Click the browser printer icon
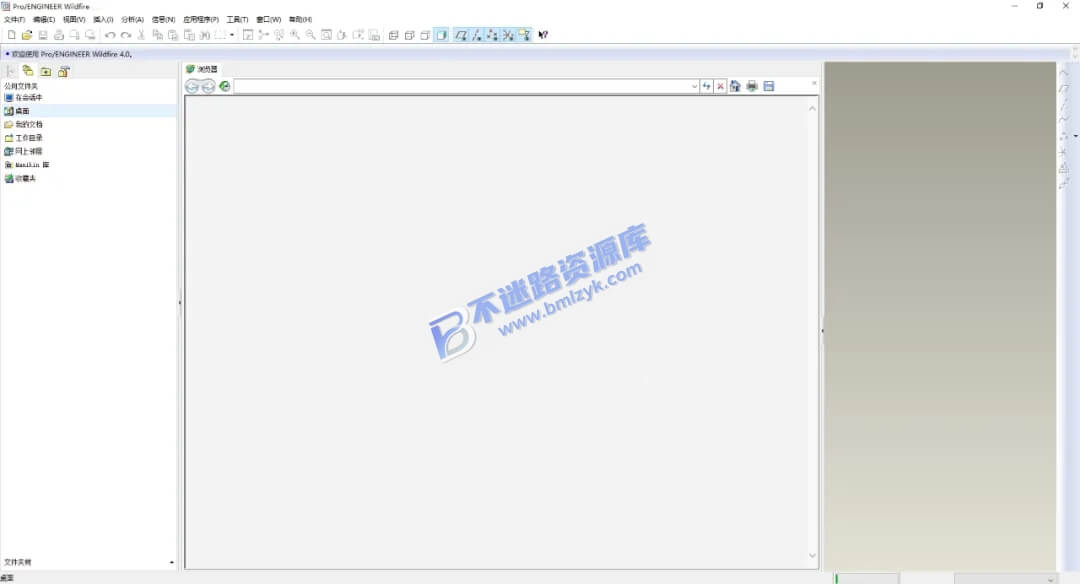The image size is (1080, 584). (x=751, y=86)
